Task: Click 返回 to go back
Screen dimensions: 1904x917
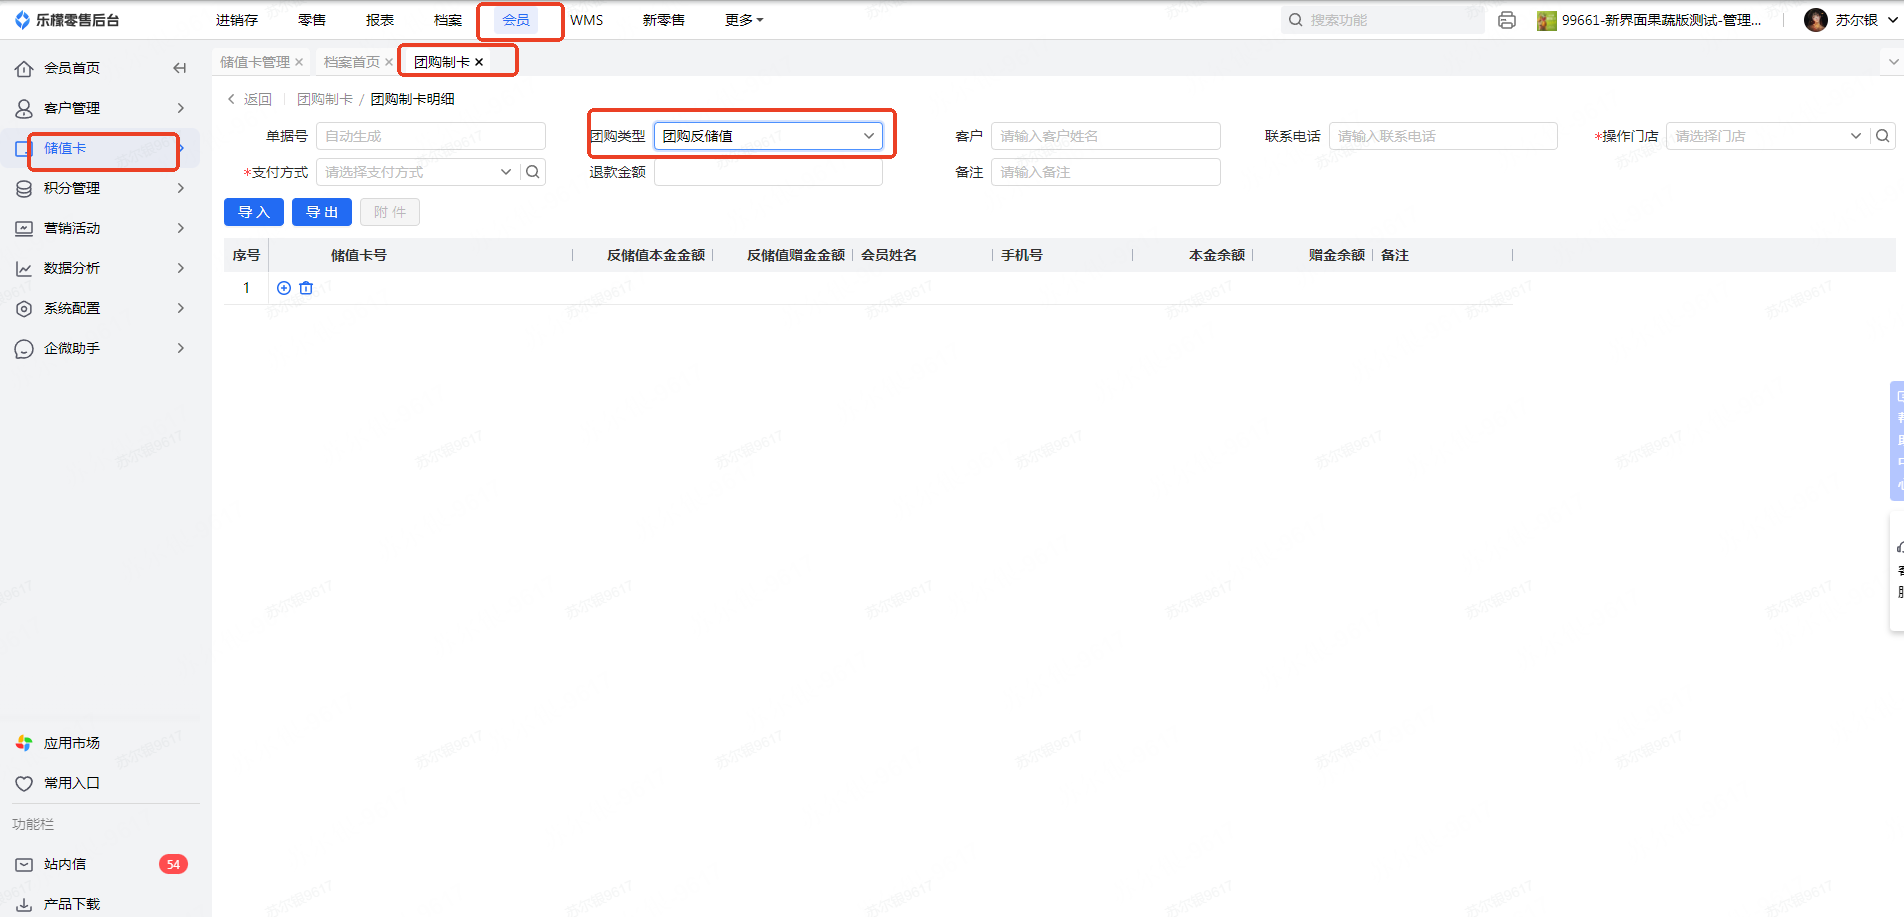Action: pos(250,99)
